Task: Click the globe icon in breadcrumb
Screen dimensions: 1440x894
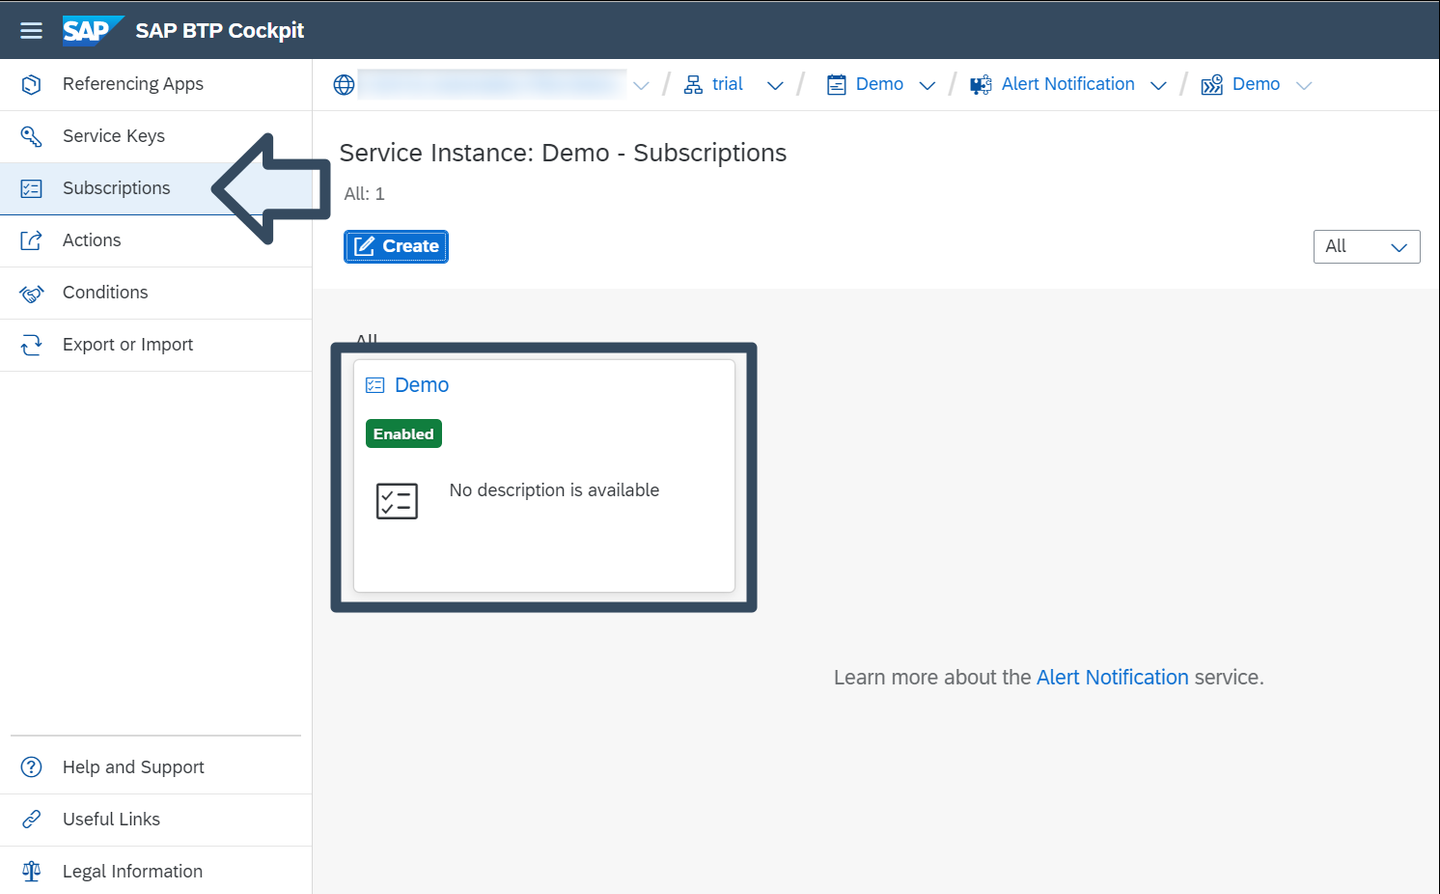Action: [344, 85]
